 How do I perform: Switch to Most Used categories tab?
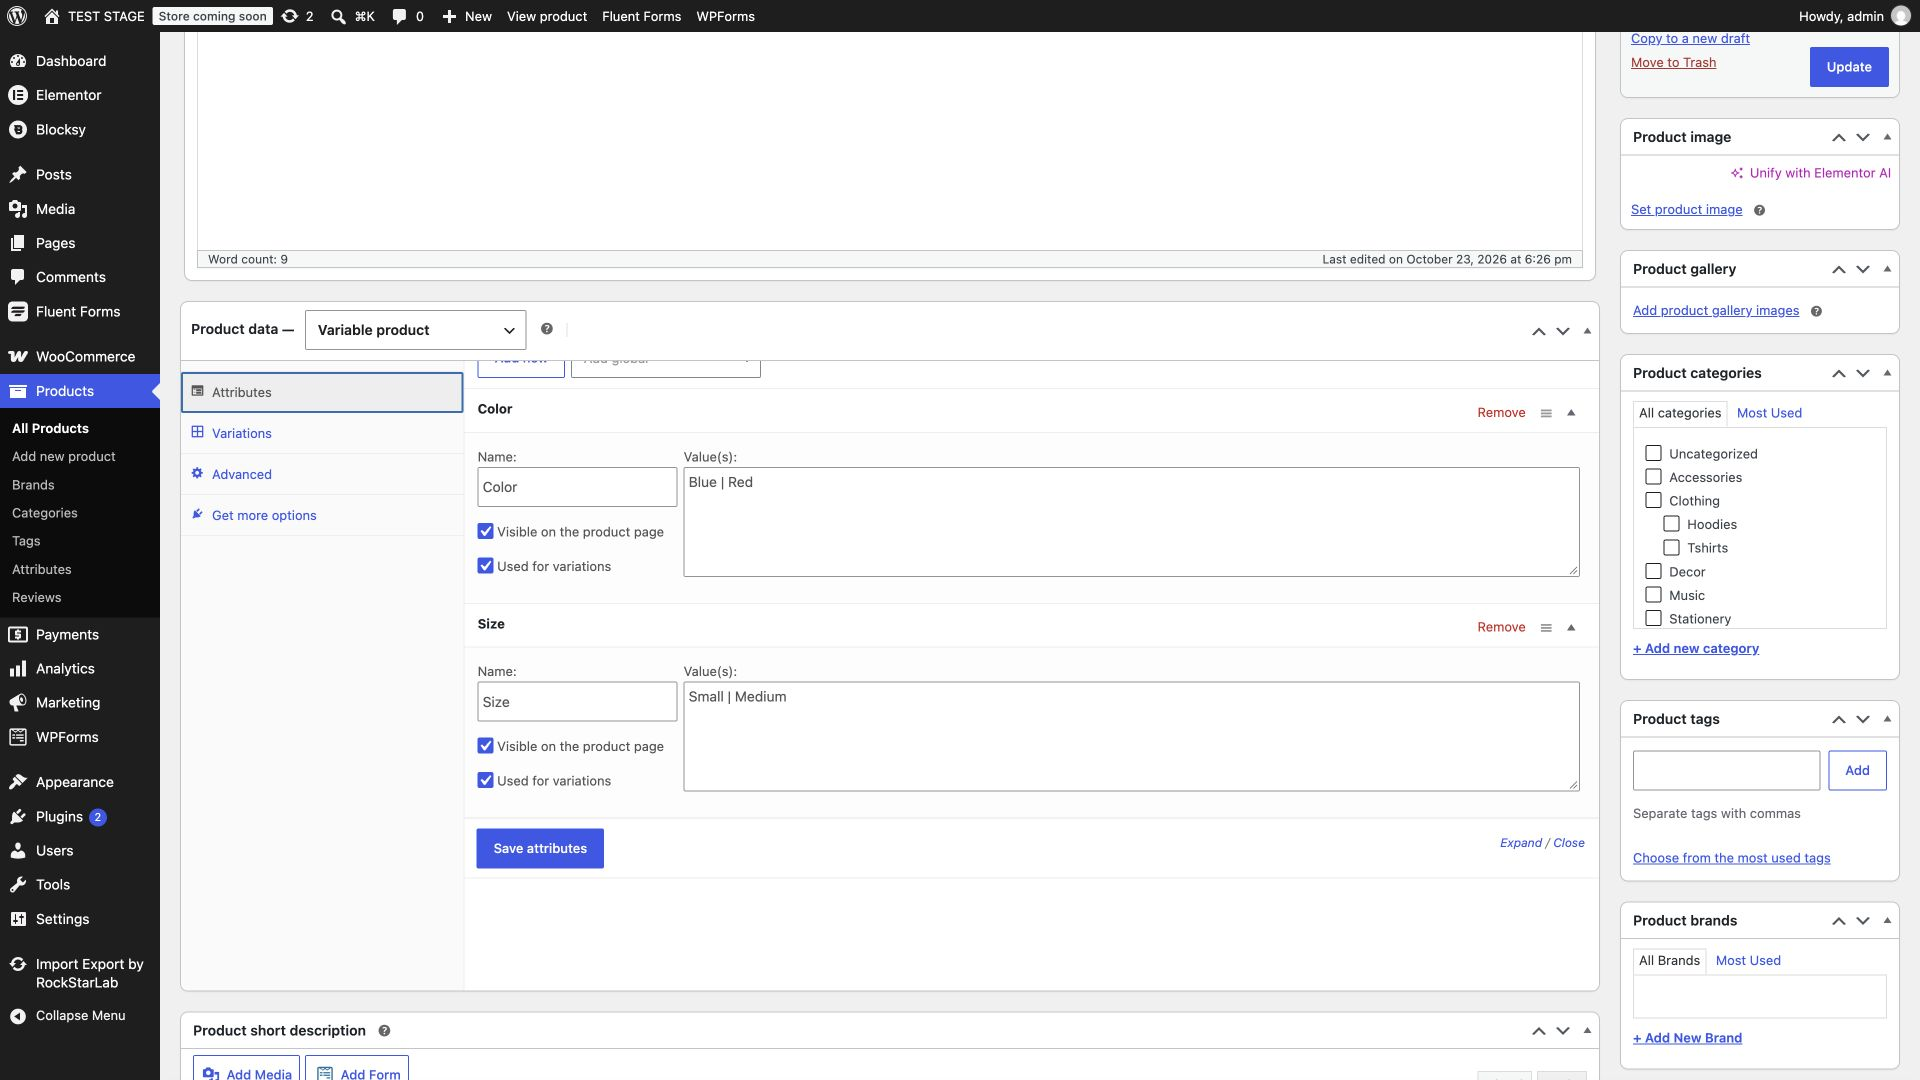(x=1769, y=413)
